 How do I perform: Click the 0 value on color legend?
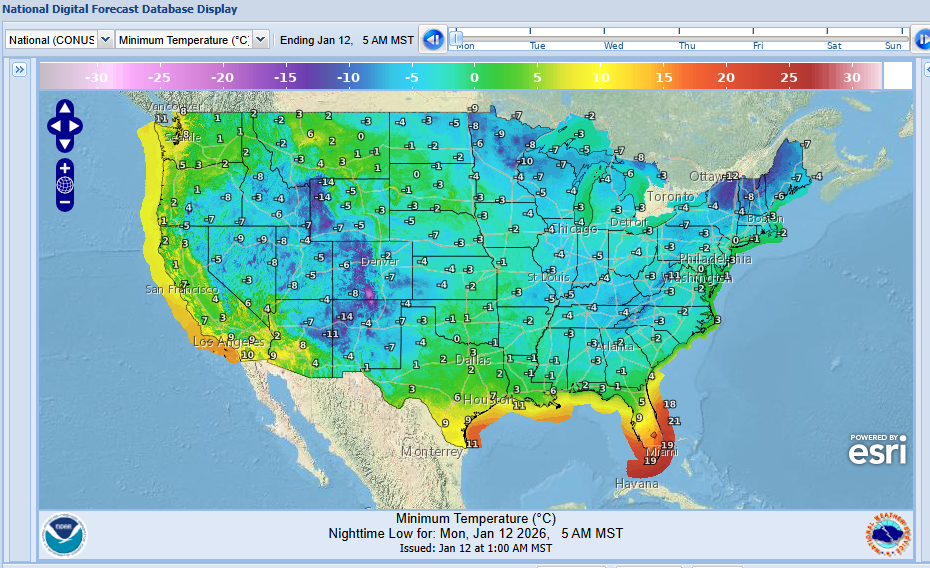474,77
